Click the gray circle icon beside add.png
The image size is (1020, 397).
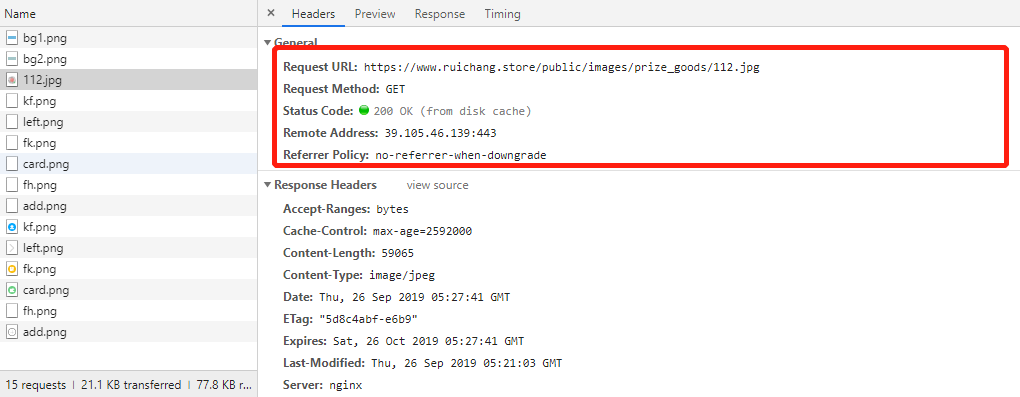[x=12, y=332]
